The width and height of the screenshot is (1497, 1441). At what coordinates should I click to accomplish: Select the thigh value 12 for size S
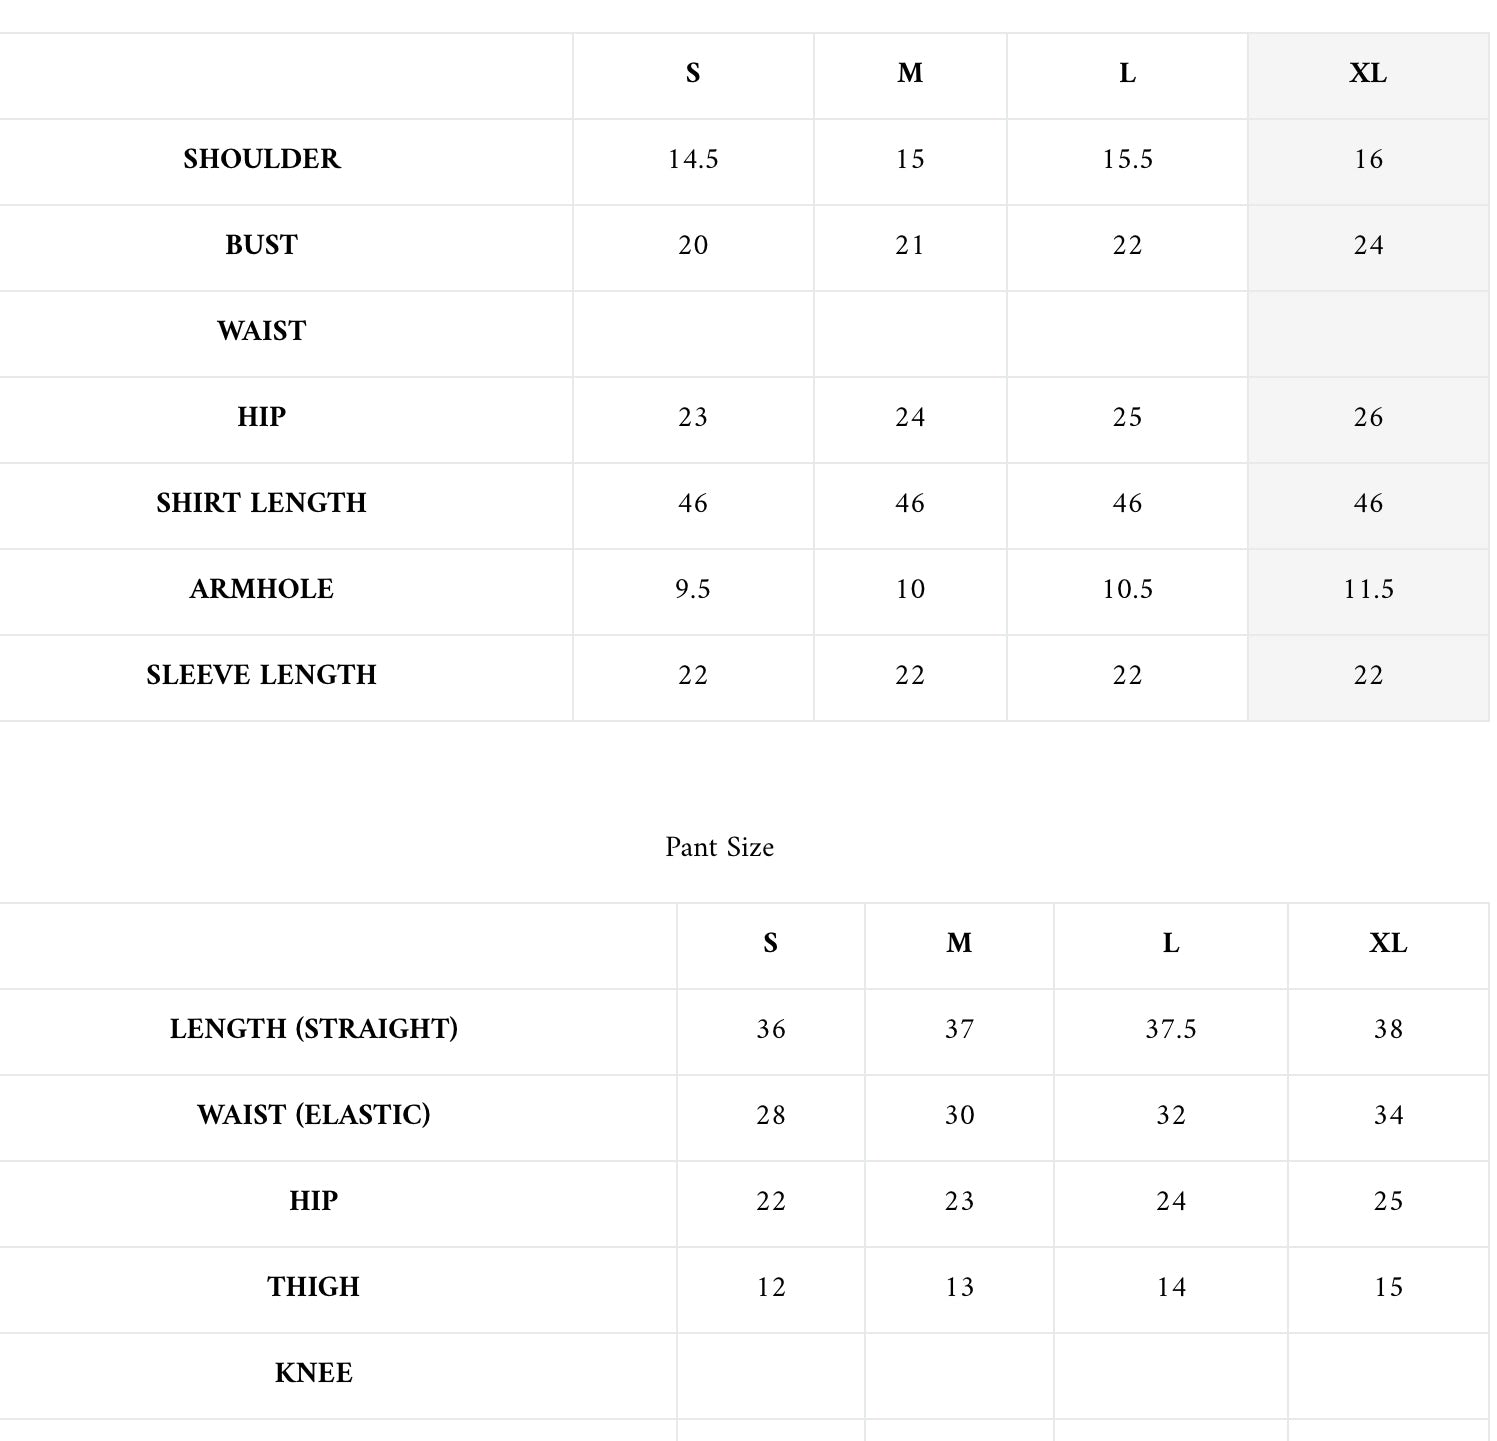pyautogui.click(x=770, y=1287)
